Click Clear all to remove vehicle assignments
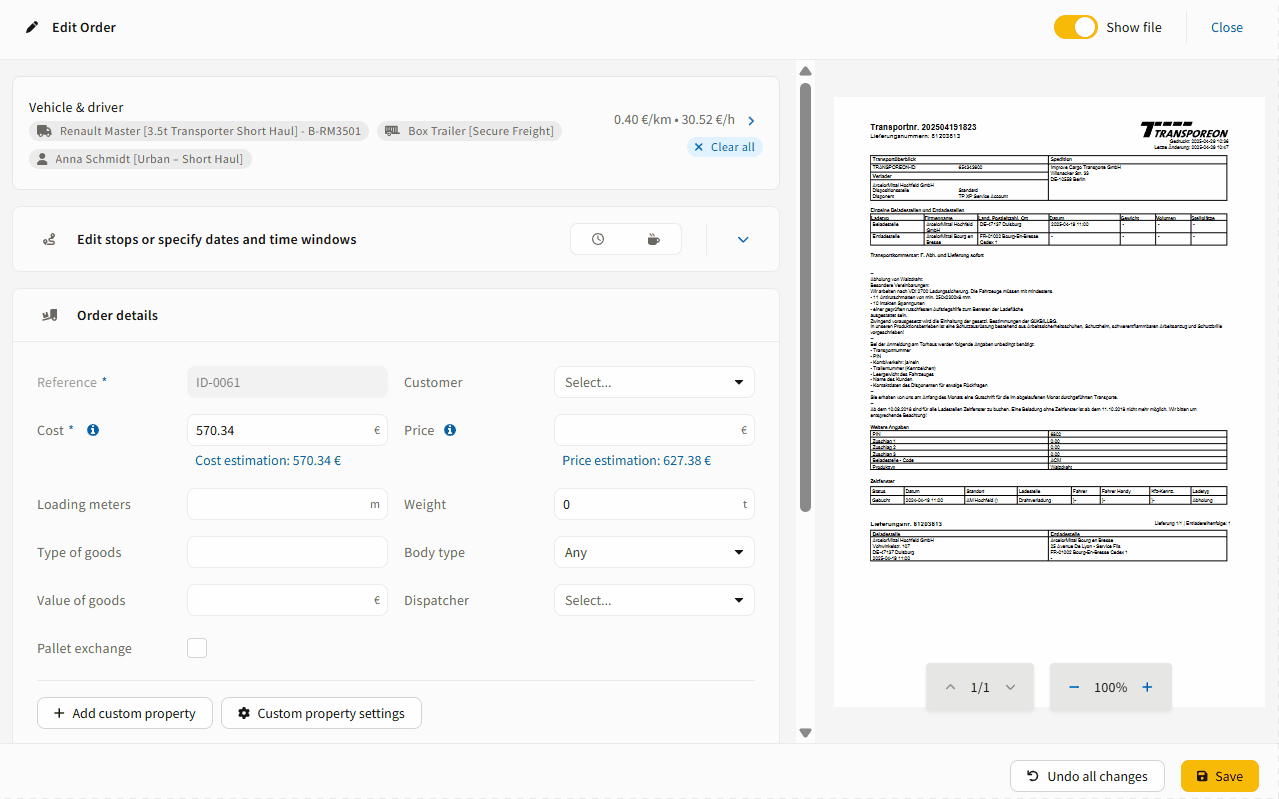 pos(724,146)
